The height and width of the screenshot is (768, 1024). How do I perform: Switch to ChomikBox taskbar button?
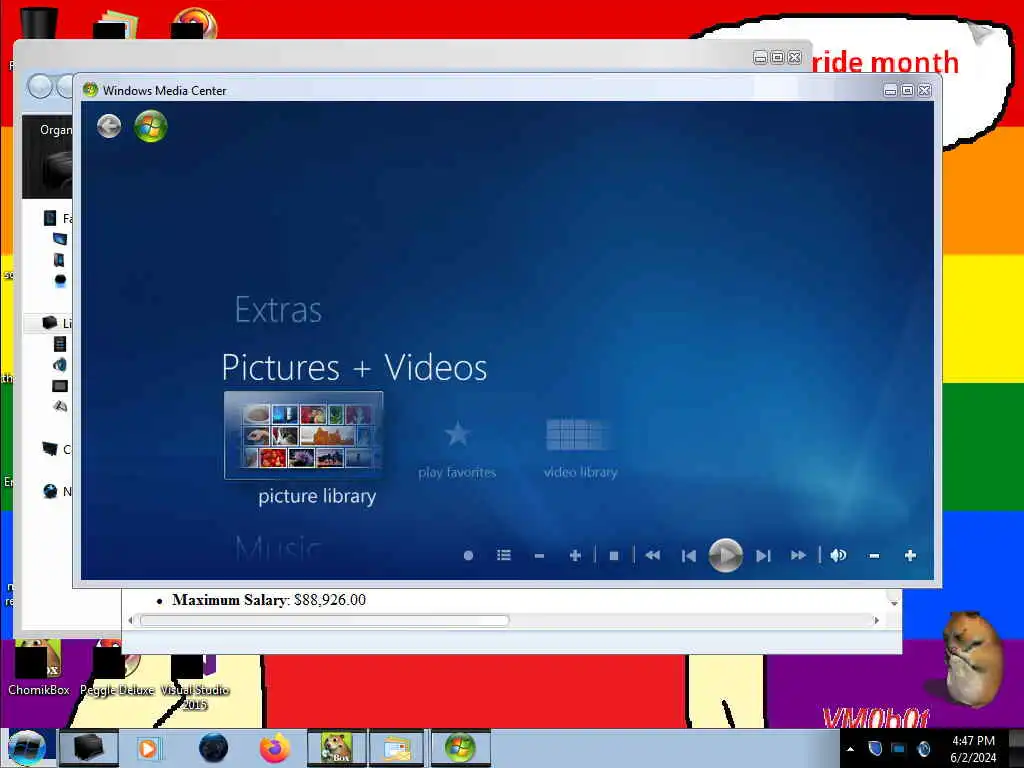click(x=336, y=748)
